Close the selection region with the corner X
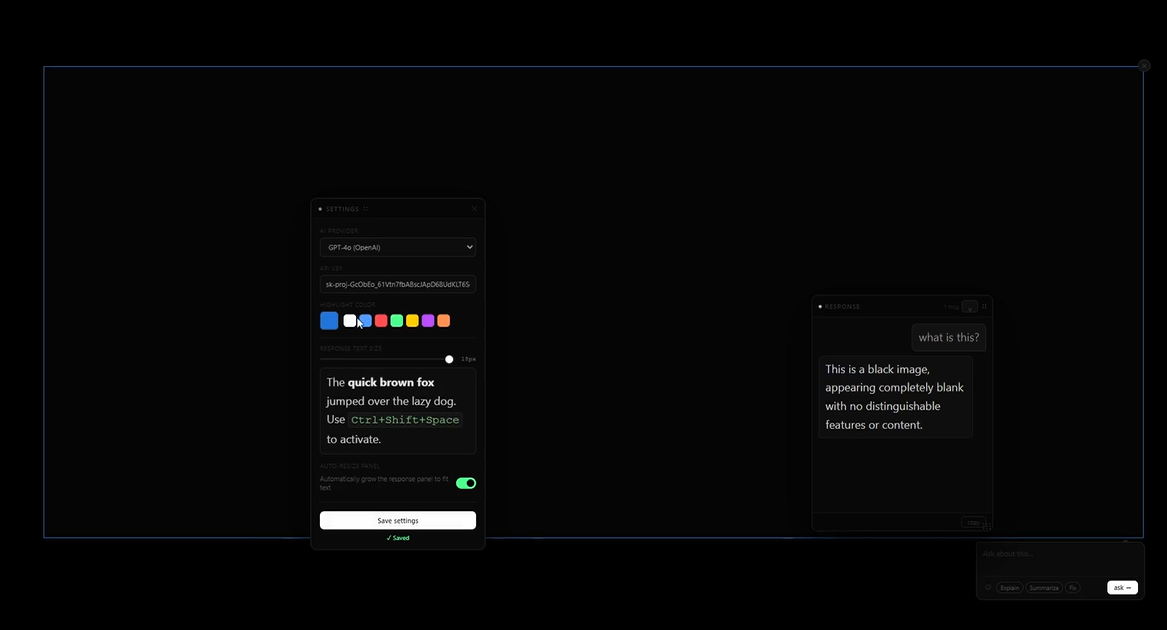 pos(1144,66)
